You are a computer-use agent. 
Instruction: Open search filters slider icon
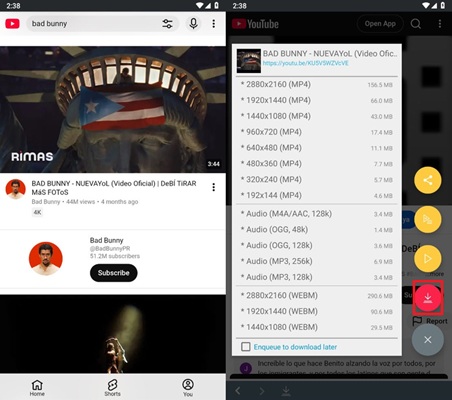click(167, 24)
